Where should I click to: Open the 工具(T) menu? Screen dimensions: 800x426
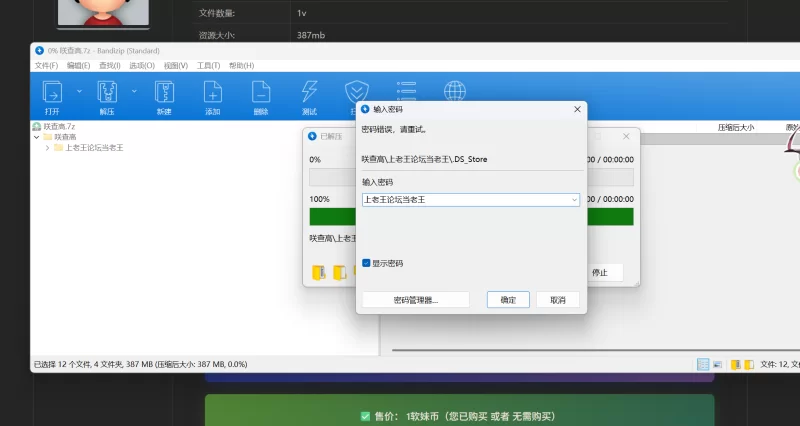(208, 66)
